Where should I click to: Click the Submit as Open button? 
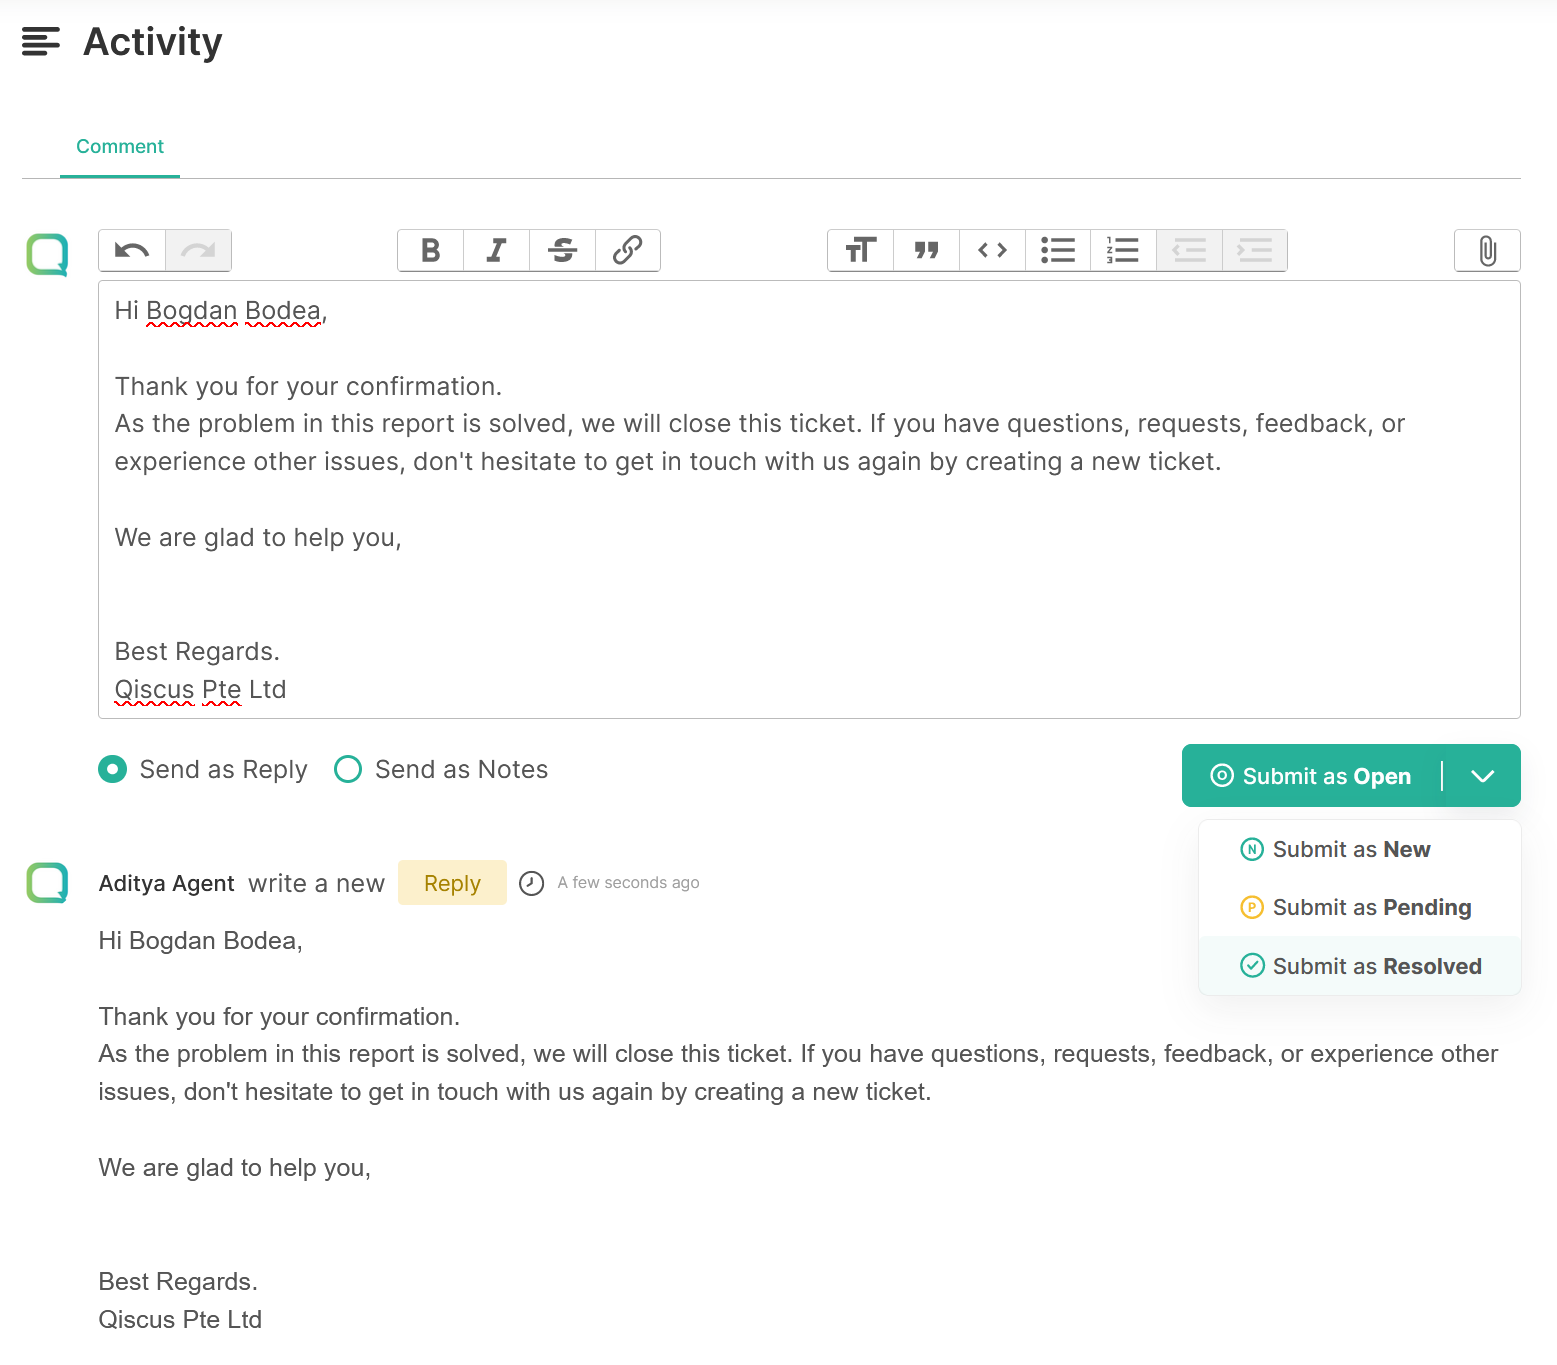tap(1311, 776)
